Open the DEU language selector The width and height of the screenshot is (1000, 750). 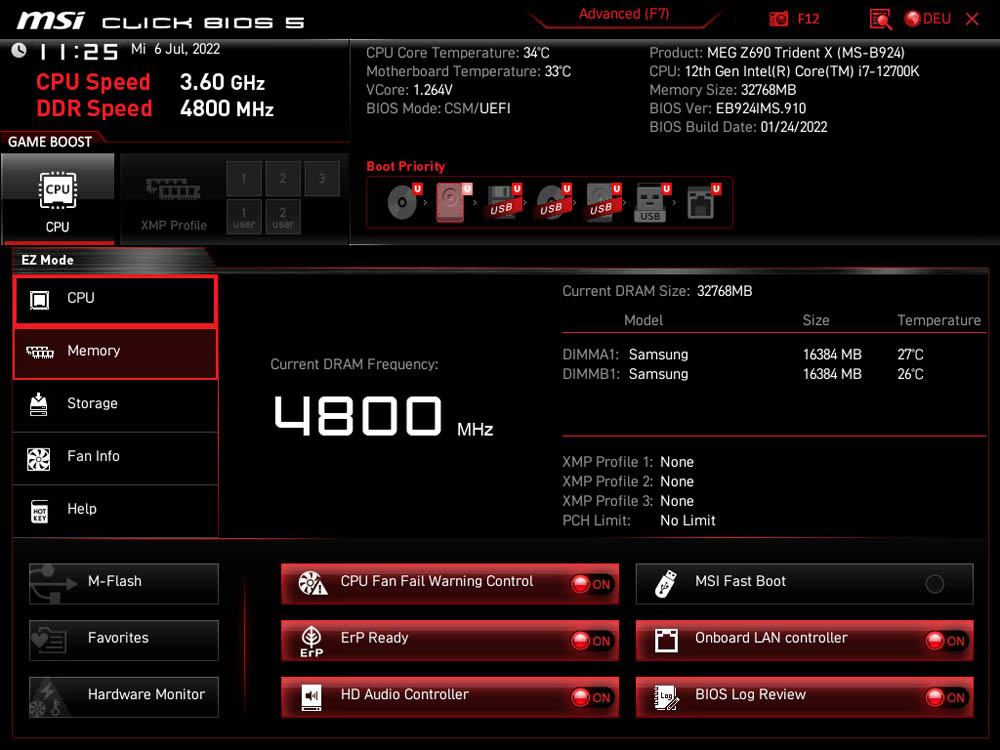tap(927, 19)
